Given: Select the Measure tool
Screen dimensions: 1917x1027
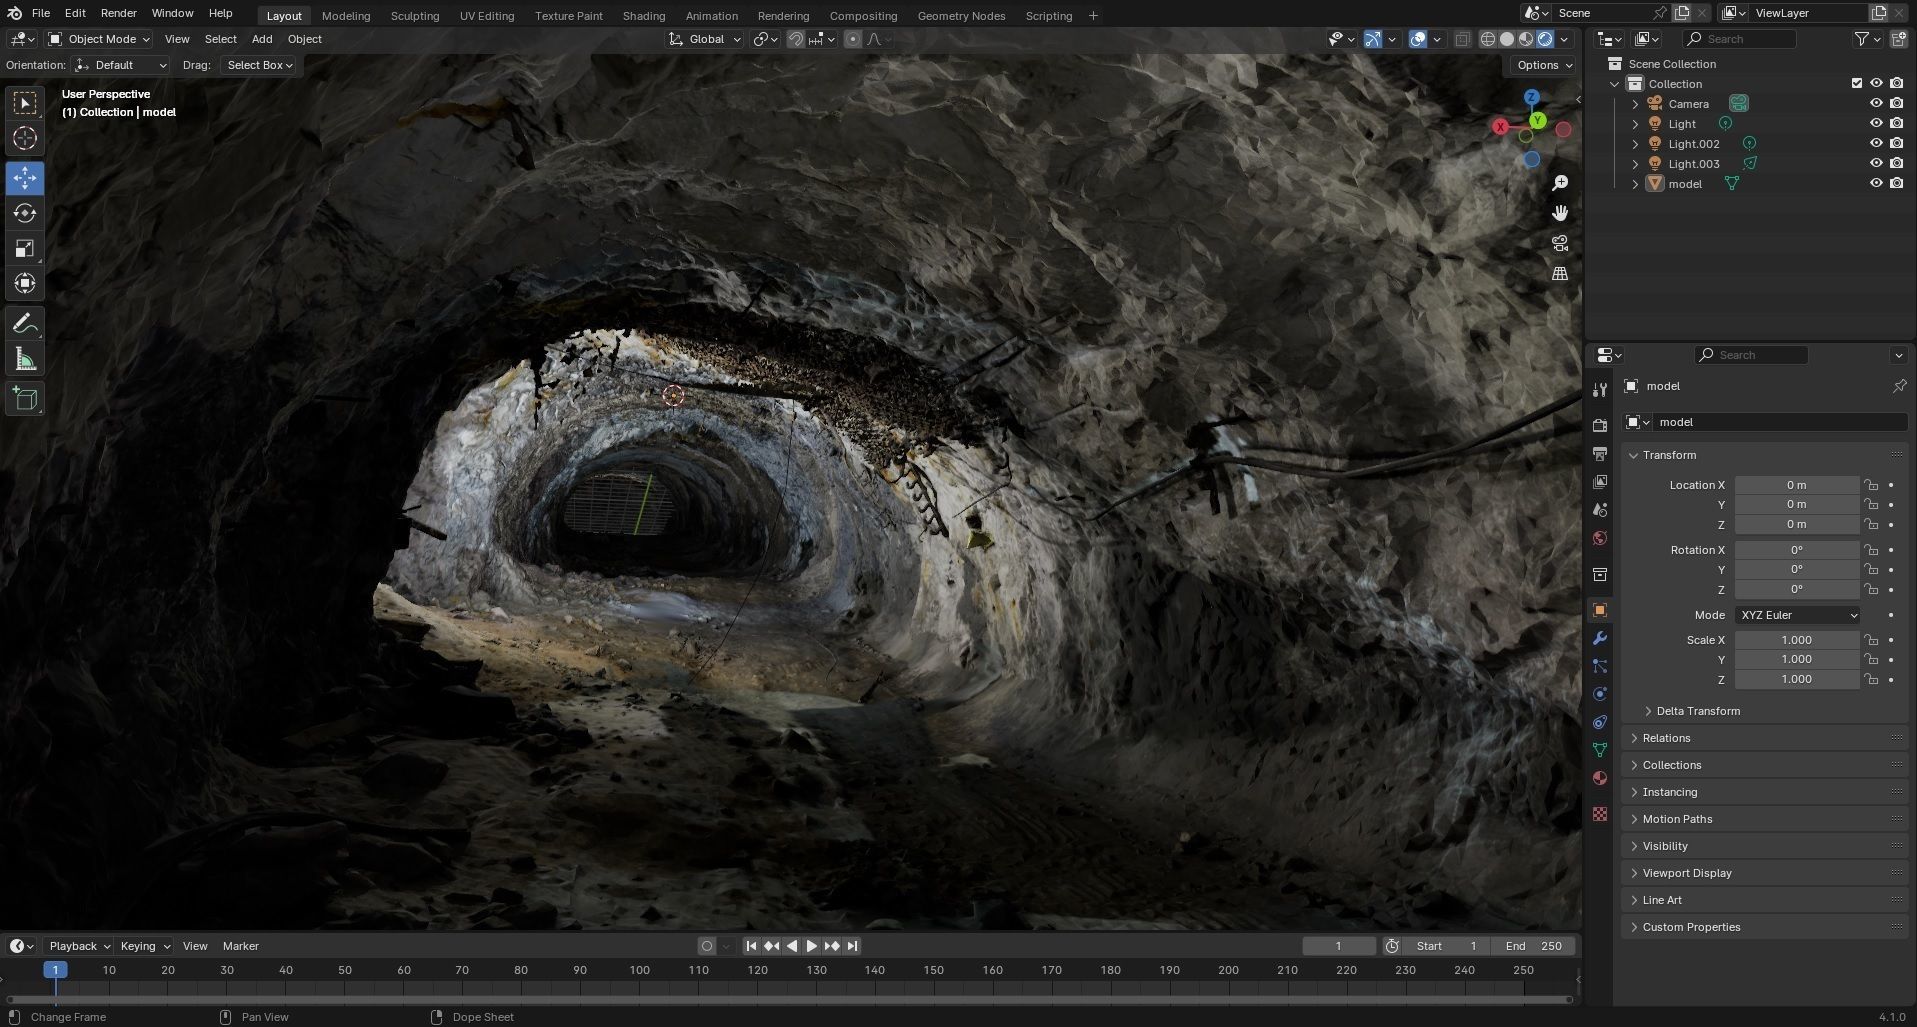Looking at the screenshot, I should pyautogui.click(x=25, y=359).
